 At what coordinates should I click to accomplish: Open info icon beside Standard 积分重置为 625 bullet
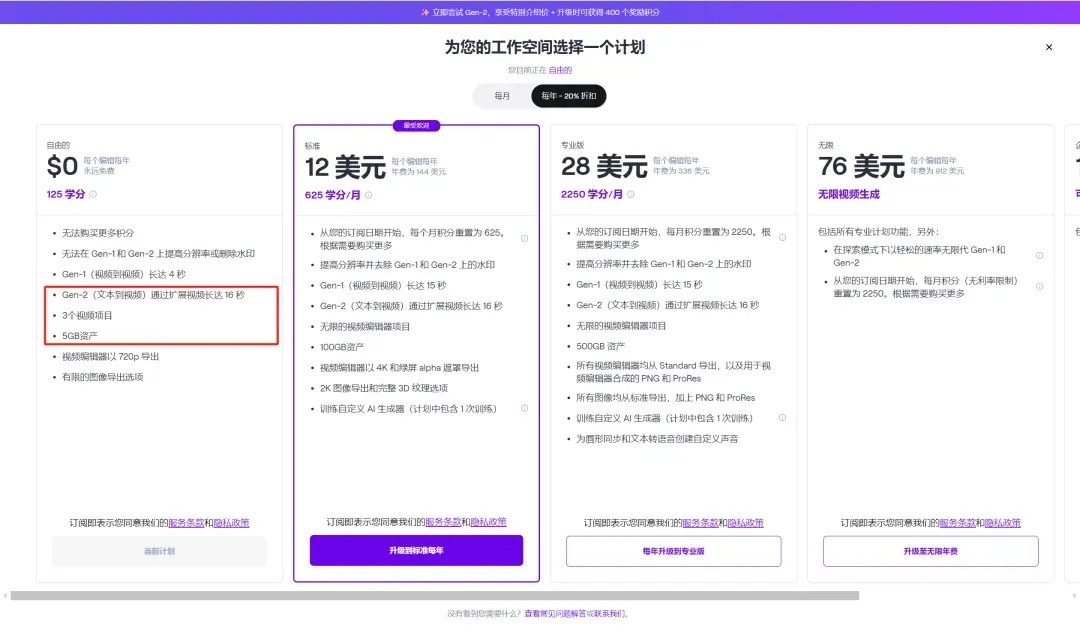pos(524,238)
